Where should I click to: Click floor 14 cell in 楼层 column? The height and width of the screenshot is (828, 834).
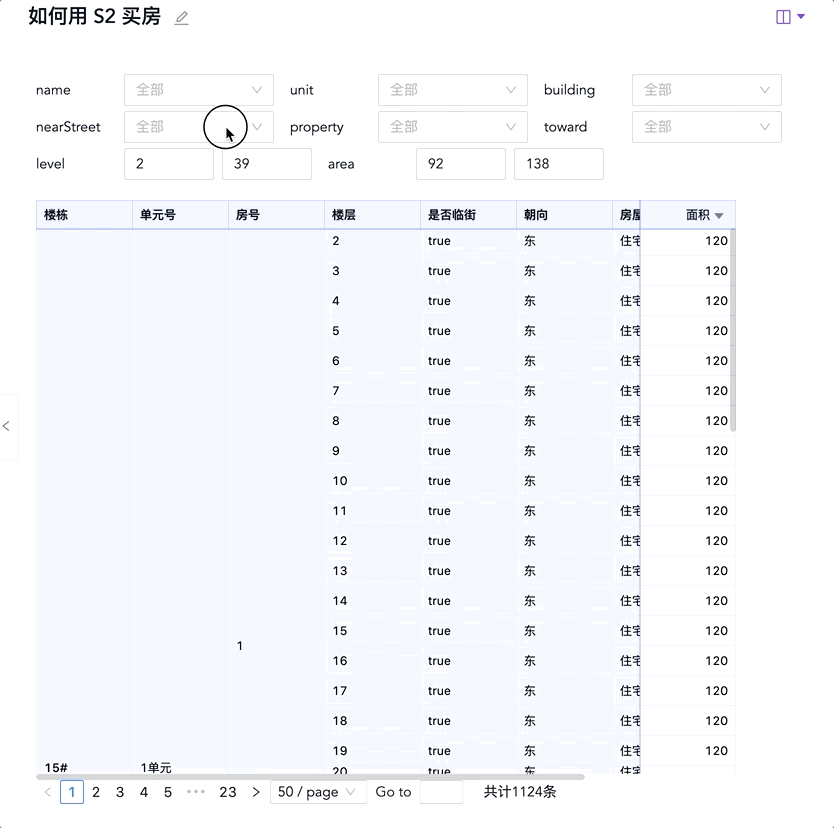pos(372,601)
